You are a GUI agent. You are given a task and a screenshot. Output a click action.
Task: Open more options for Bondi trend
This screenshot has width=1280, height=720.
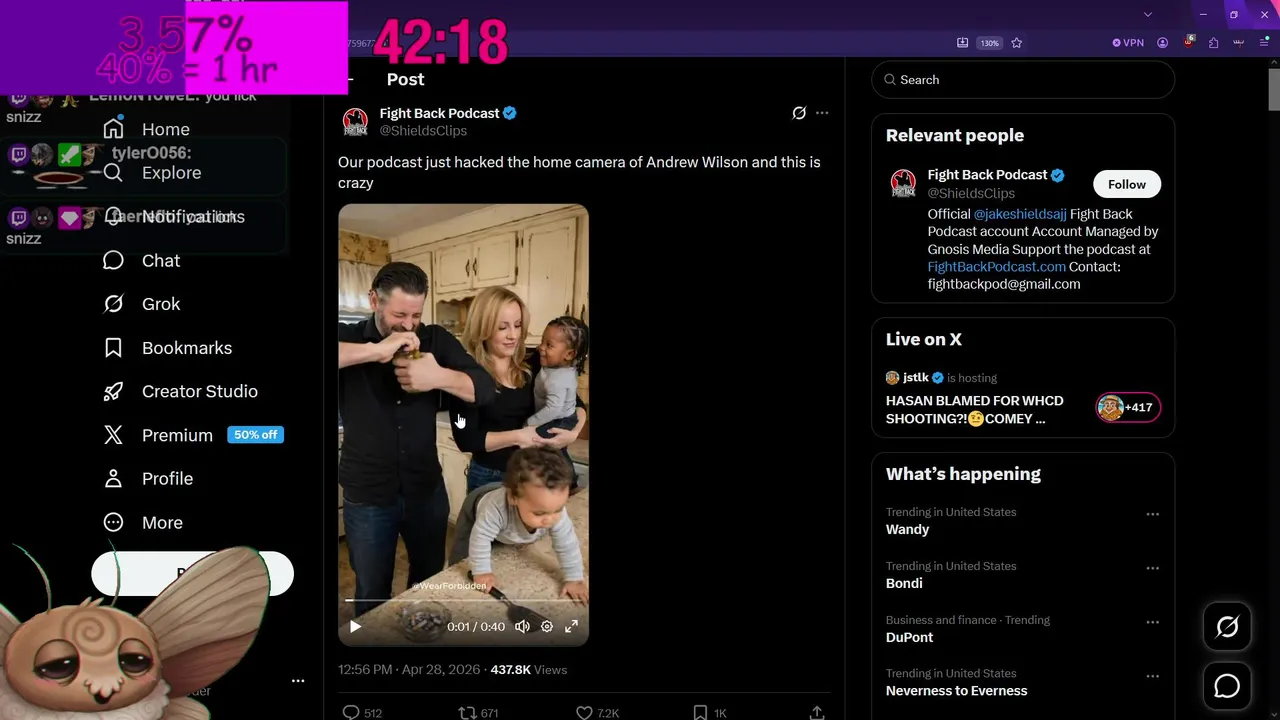click(x=1152, y=568)
